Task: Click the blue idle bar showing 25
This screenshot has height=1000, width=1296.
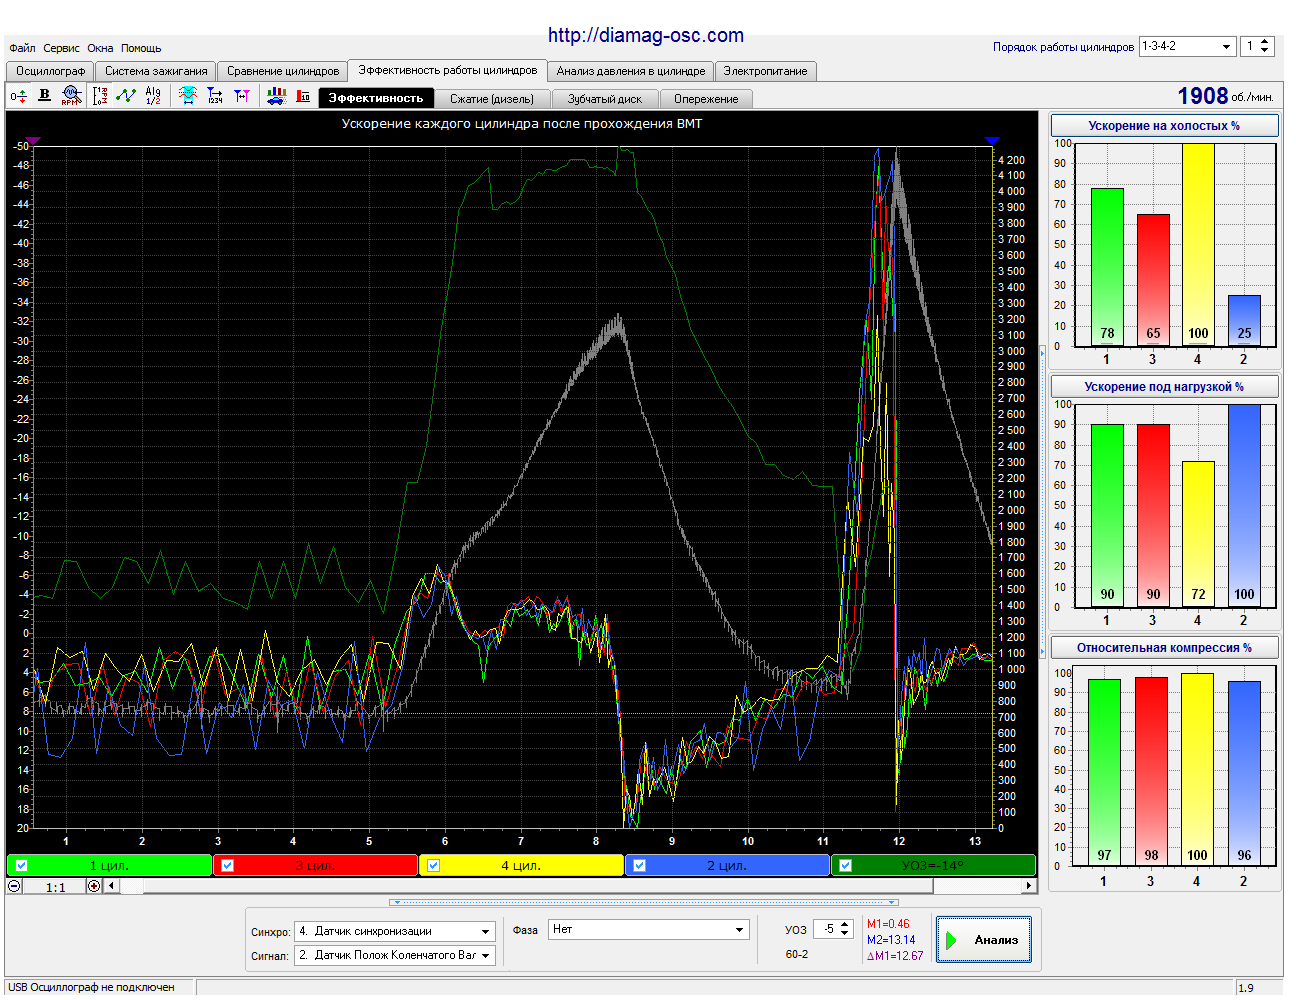Action: (1244, 320)
